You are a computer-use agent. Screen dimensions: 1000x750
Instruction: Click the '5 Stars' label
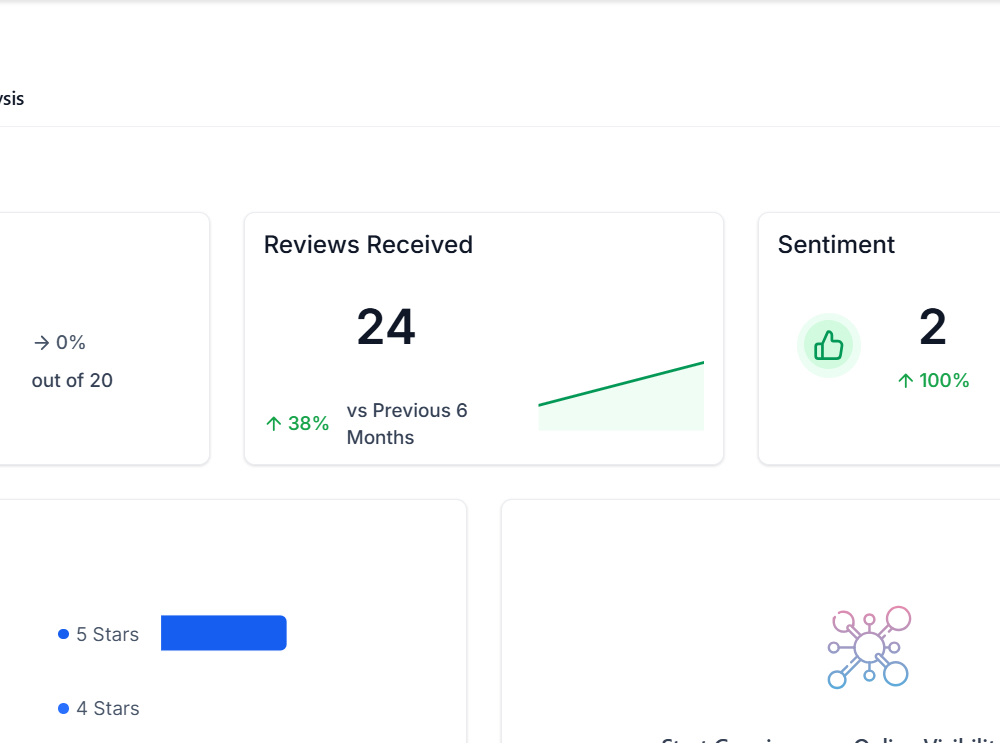pos(107,635)
